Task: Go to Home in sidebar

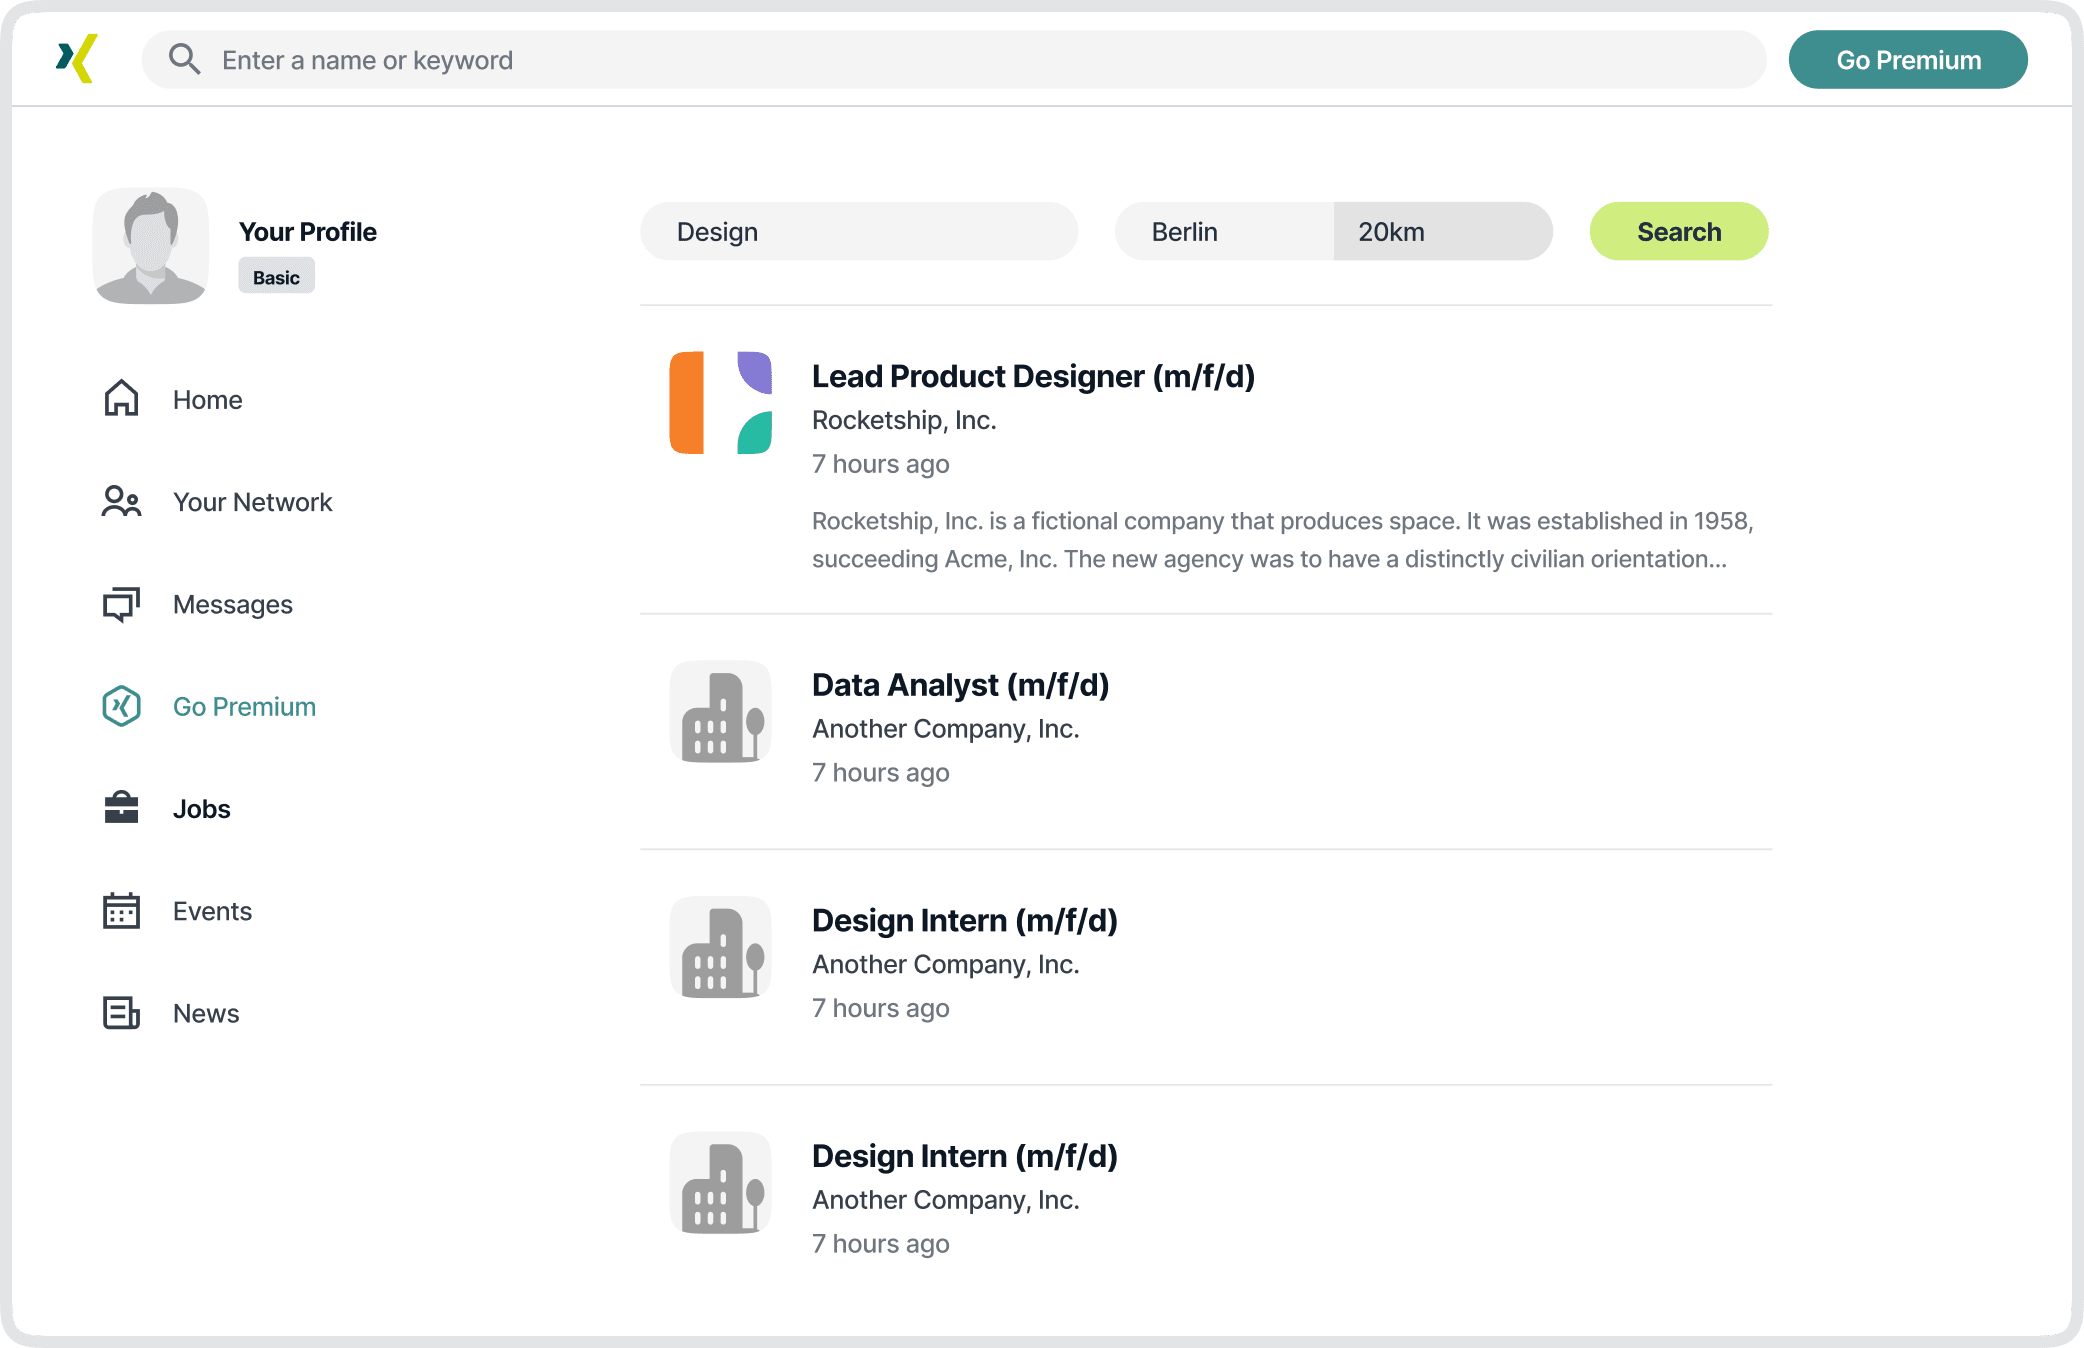Action: 208,400
